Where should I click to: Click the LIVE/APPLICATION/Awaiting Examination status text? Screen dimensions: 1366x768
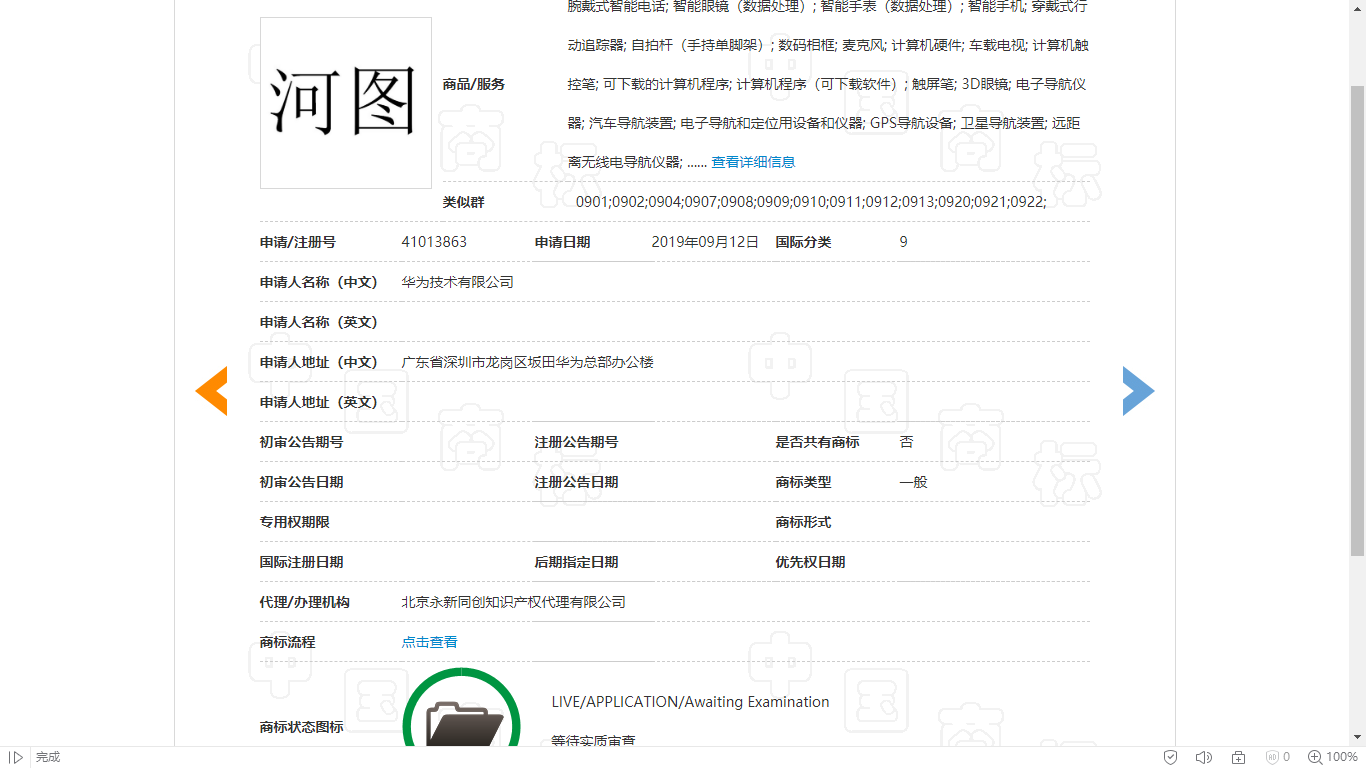pyautogui.click(x=690, y=702)
